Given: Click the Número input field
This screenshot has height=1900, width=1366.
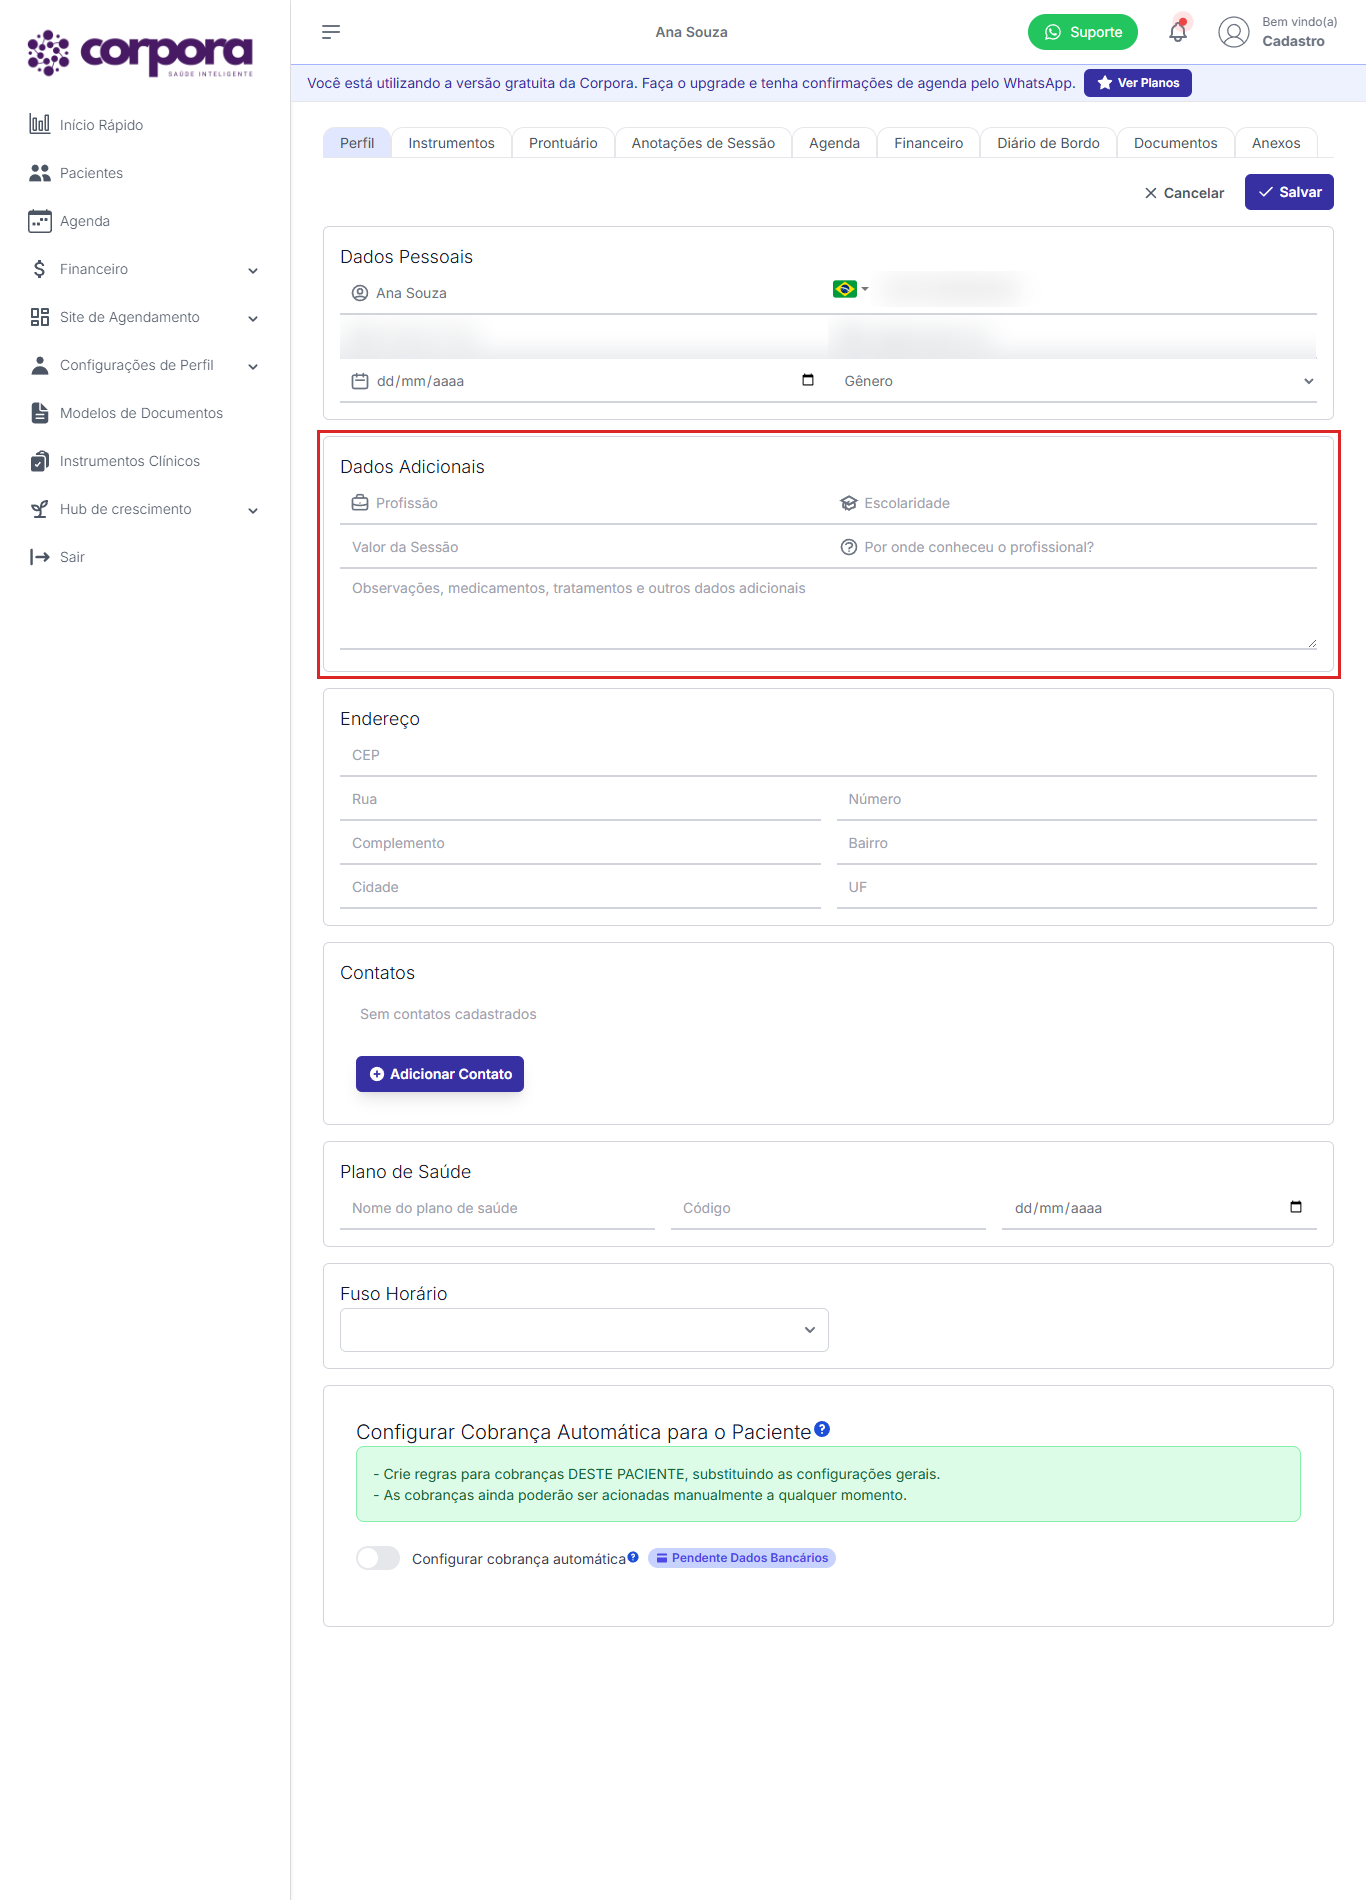Looking at the screenshot, I should point(1077,799).
